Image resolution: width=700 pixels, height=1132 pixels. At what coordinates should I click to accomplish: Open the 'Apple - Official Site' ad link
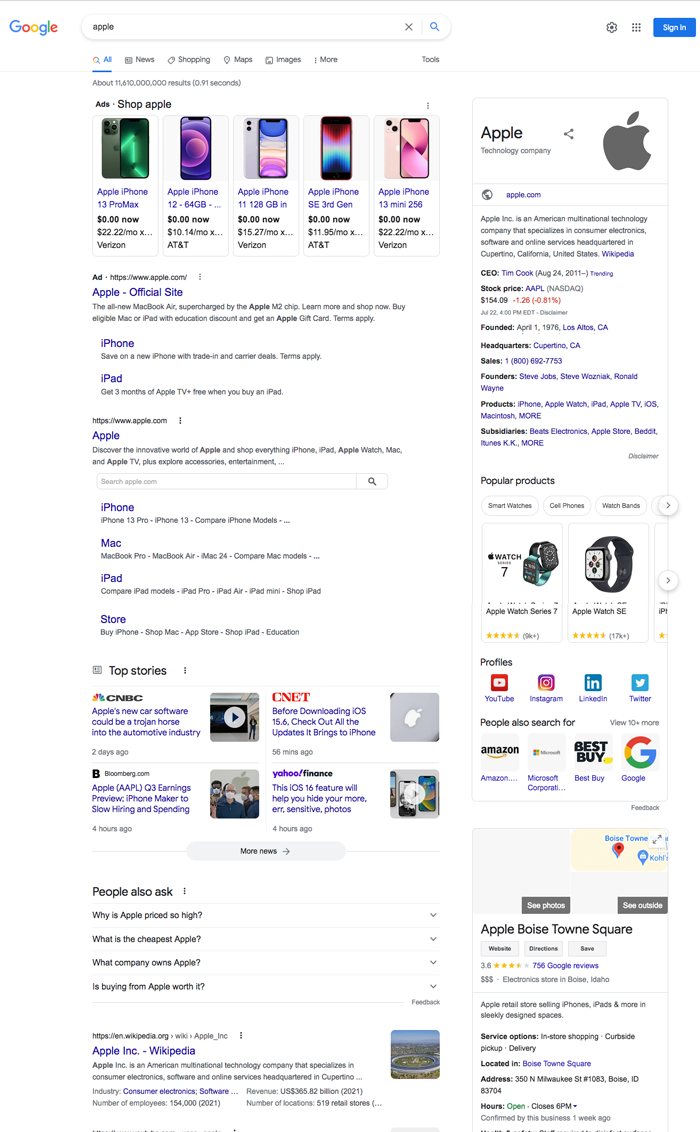point(137,292)
